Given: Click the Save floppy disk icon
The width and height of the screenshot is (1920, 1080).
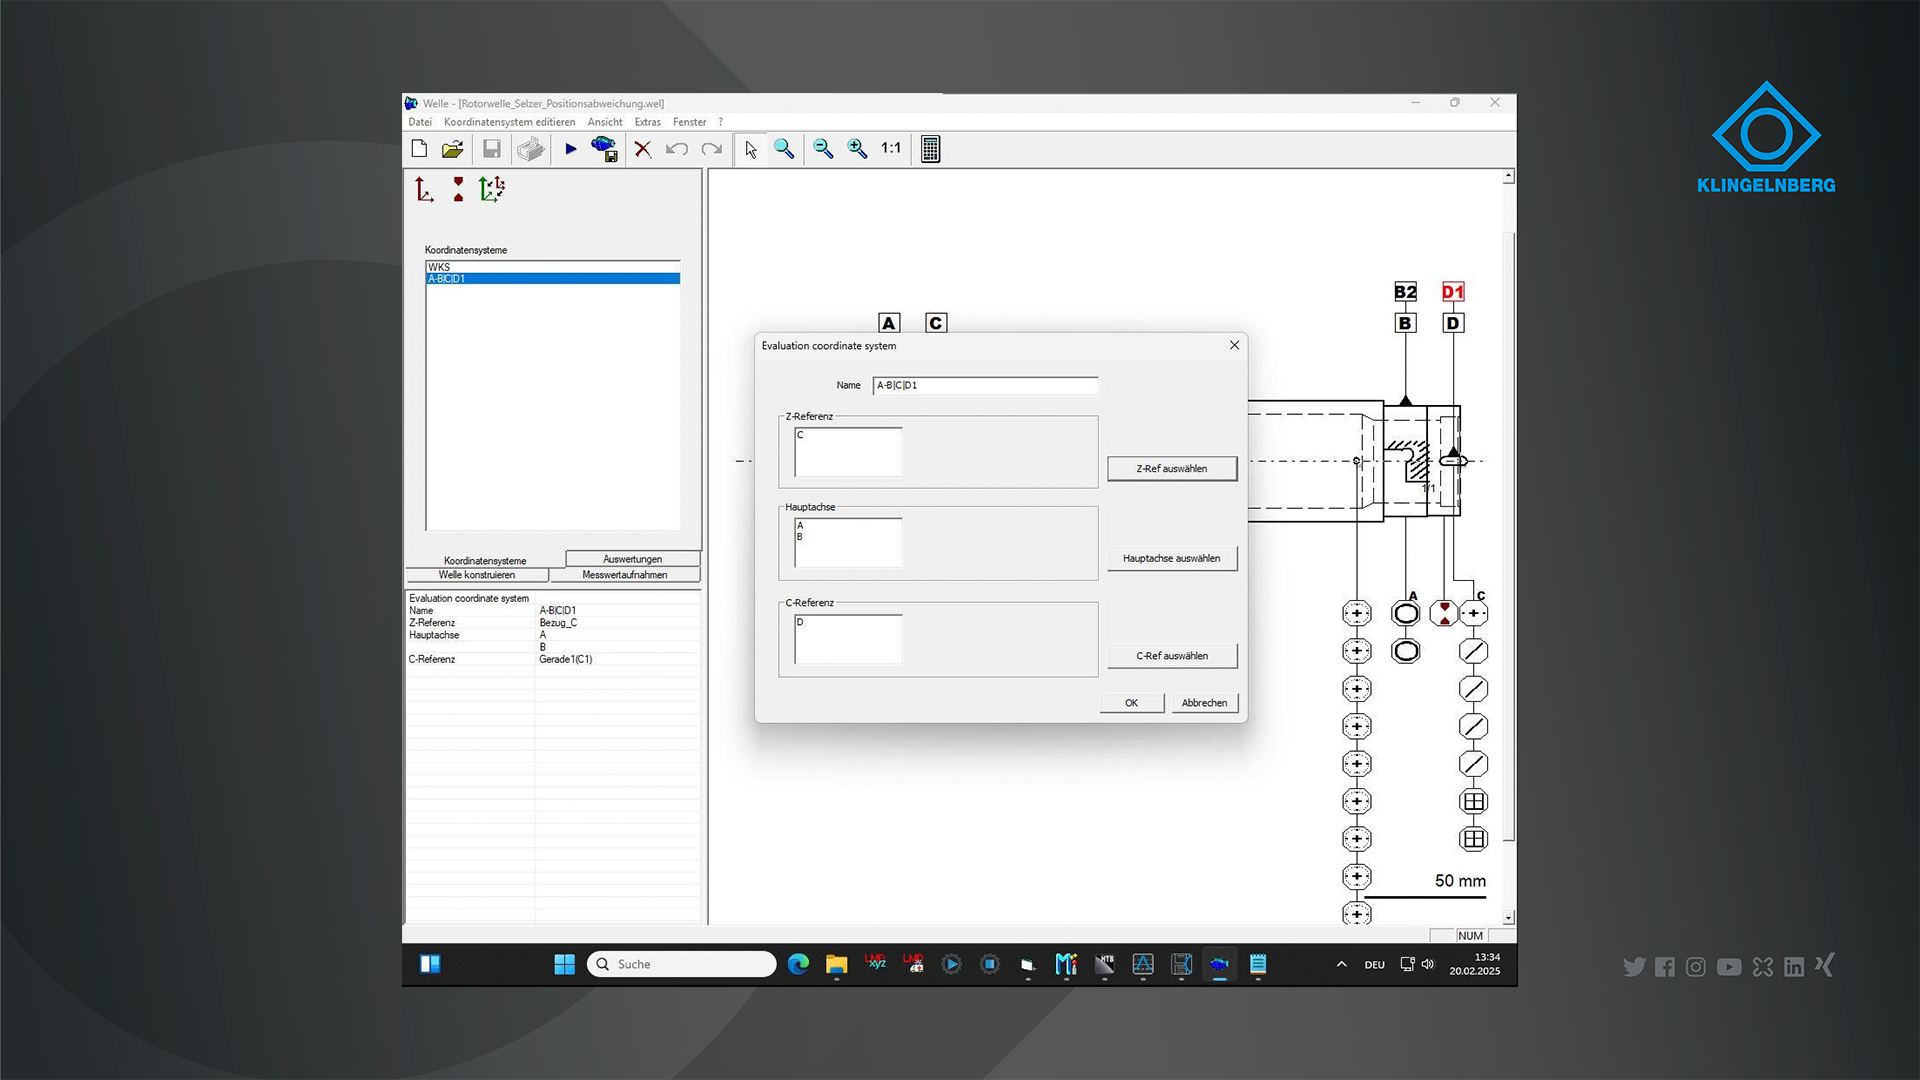Looking at the screenshot, I should pyautogui.click(x=492, y=149).
